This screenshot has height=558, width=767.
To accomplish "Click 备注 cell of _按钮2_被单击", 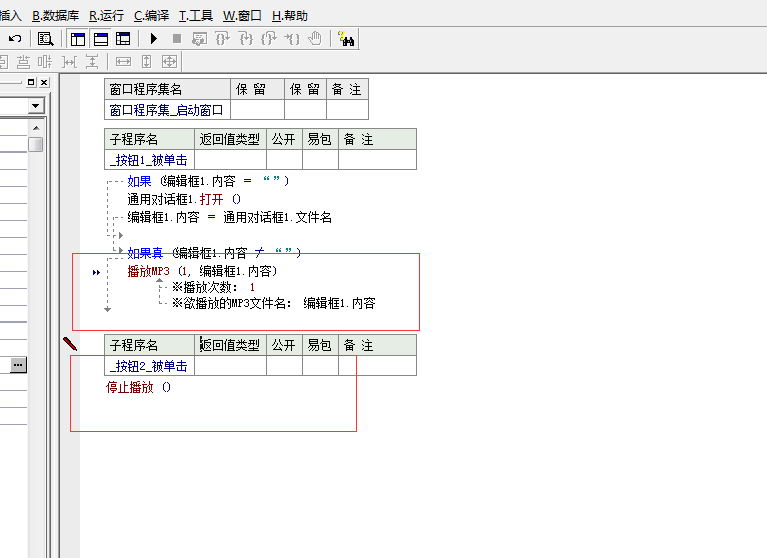I will click(x=378, y=366).
